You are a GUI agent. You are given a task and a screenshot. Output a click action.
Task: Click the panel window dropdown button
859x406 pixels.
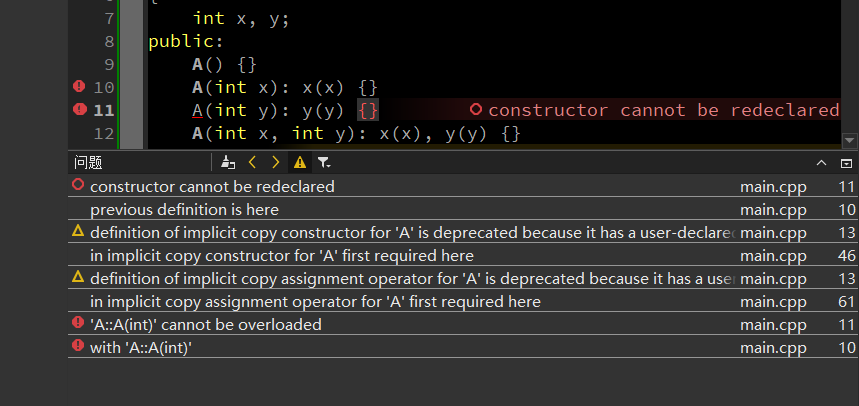pyautogui.click(x=846, y=162)
